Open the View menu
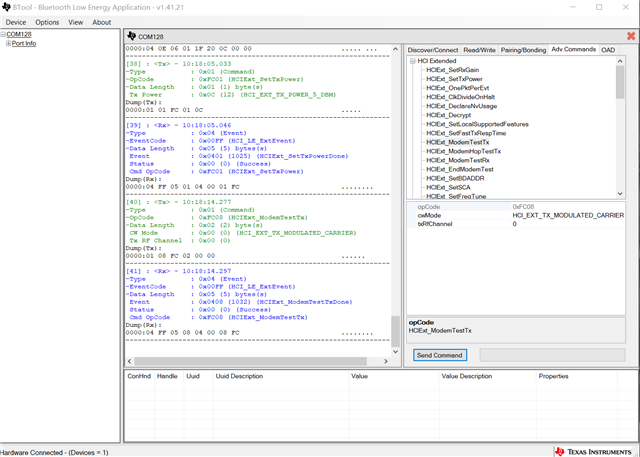The height and width of the screenshot is (457, 640). (76, 21)
